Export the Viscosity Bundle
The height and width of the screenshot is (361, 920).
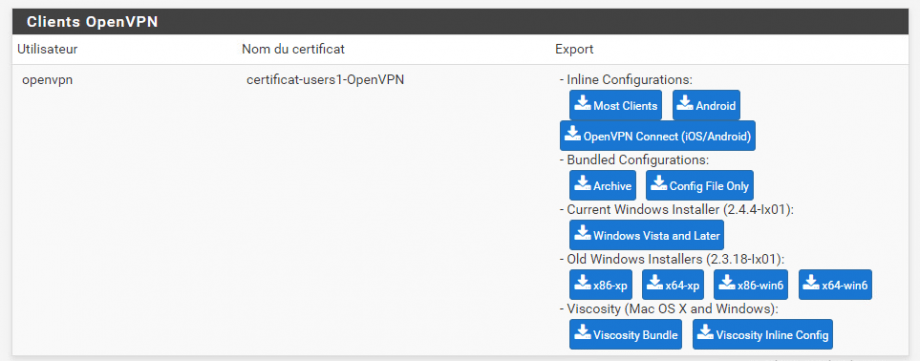coord(625,335)
